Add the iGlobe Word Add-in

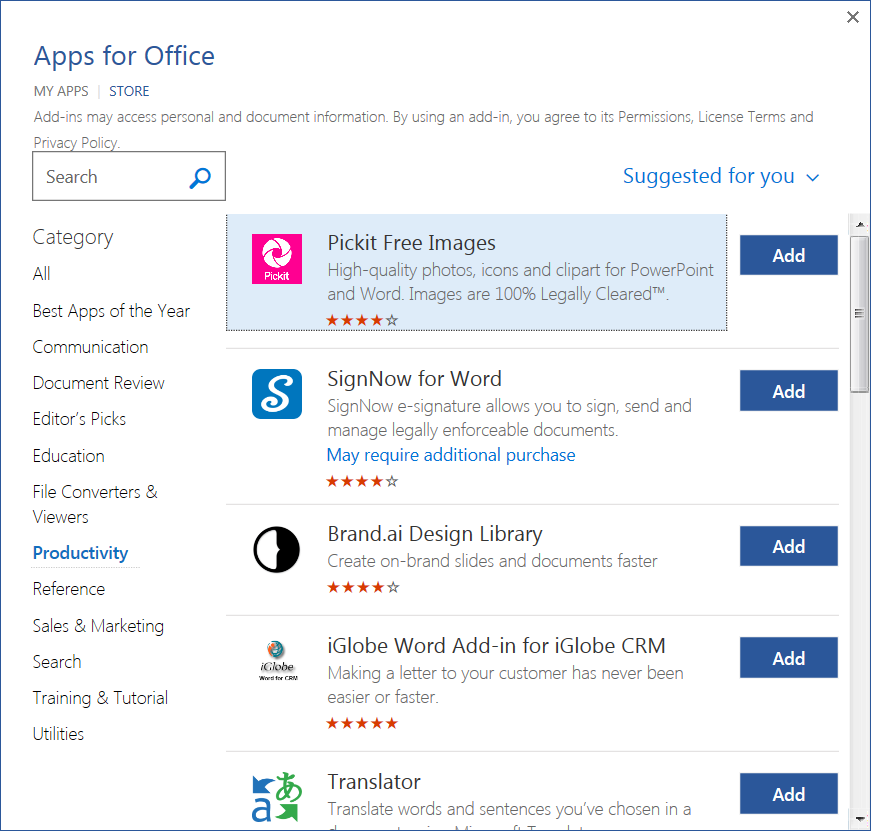(788, 658)
